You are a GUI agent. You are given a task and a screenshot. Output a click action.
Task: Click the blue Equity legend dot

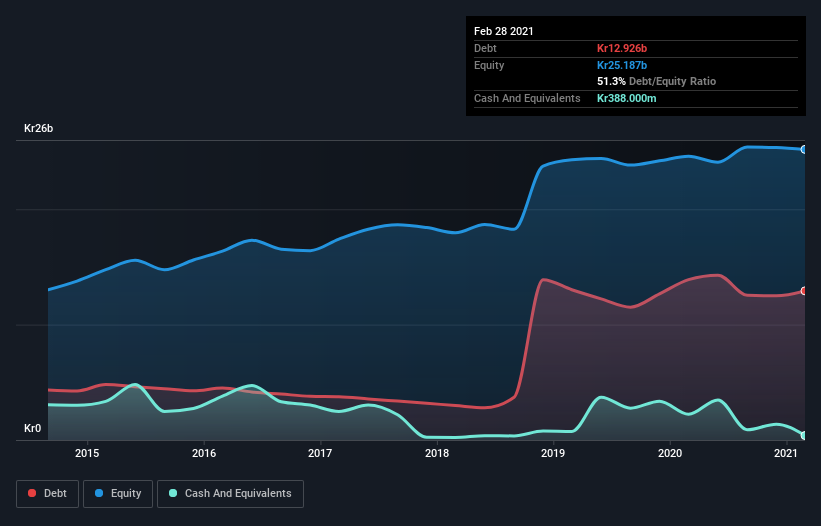click(99, 493)
